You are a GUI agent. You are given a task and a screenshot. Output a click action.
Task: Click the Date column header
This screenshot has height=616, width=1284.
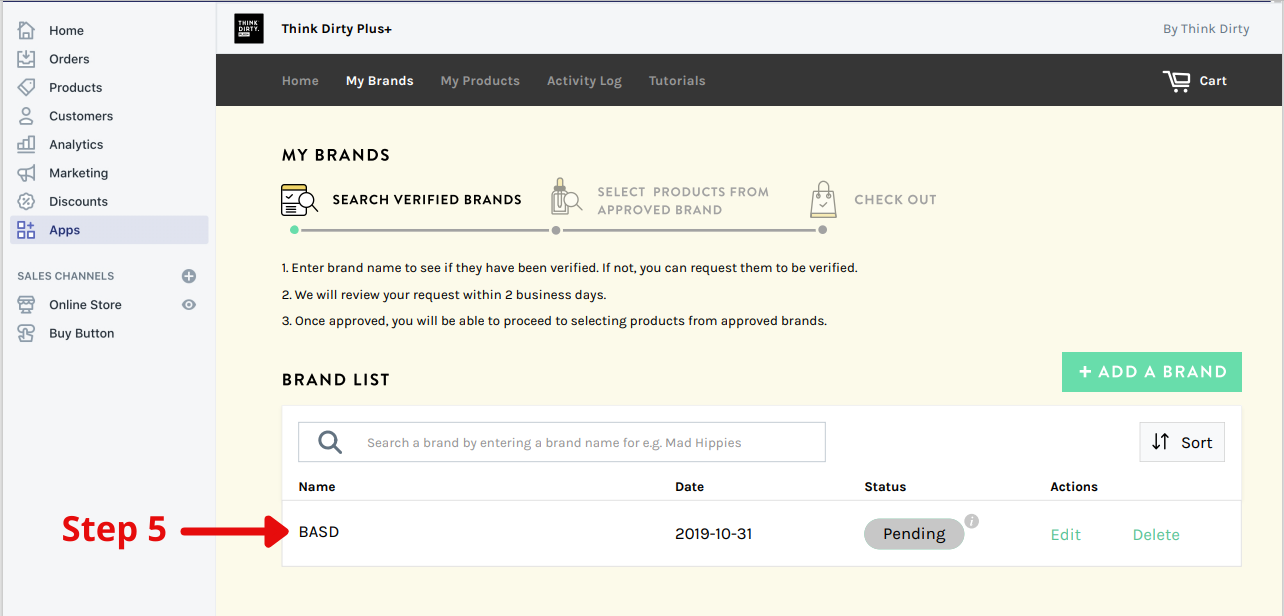tap(690, 487)
